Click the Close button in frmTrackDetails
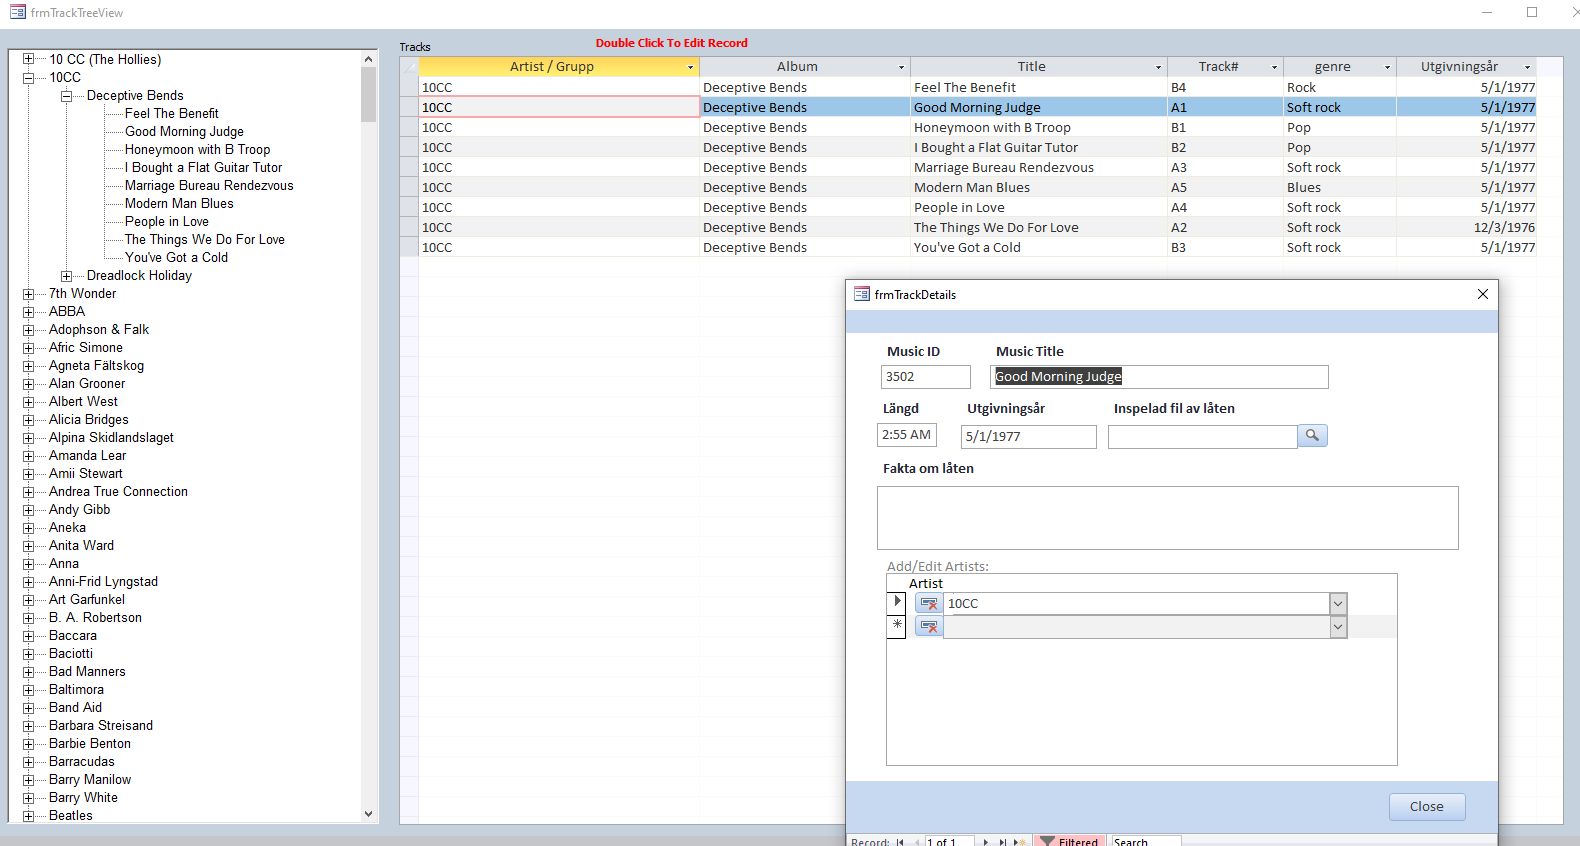The height and width of the screenshot is (846, 1580). (x=1427, y=806)
